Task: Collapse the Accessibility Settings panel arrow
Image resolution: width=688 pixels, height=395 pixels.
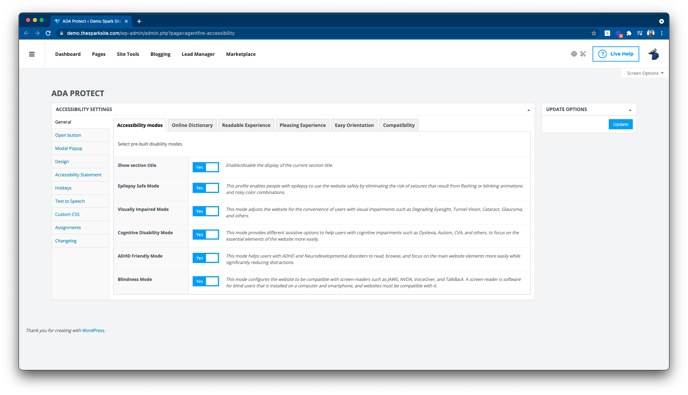Action: coord(528,110)
